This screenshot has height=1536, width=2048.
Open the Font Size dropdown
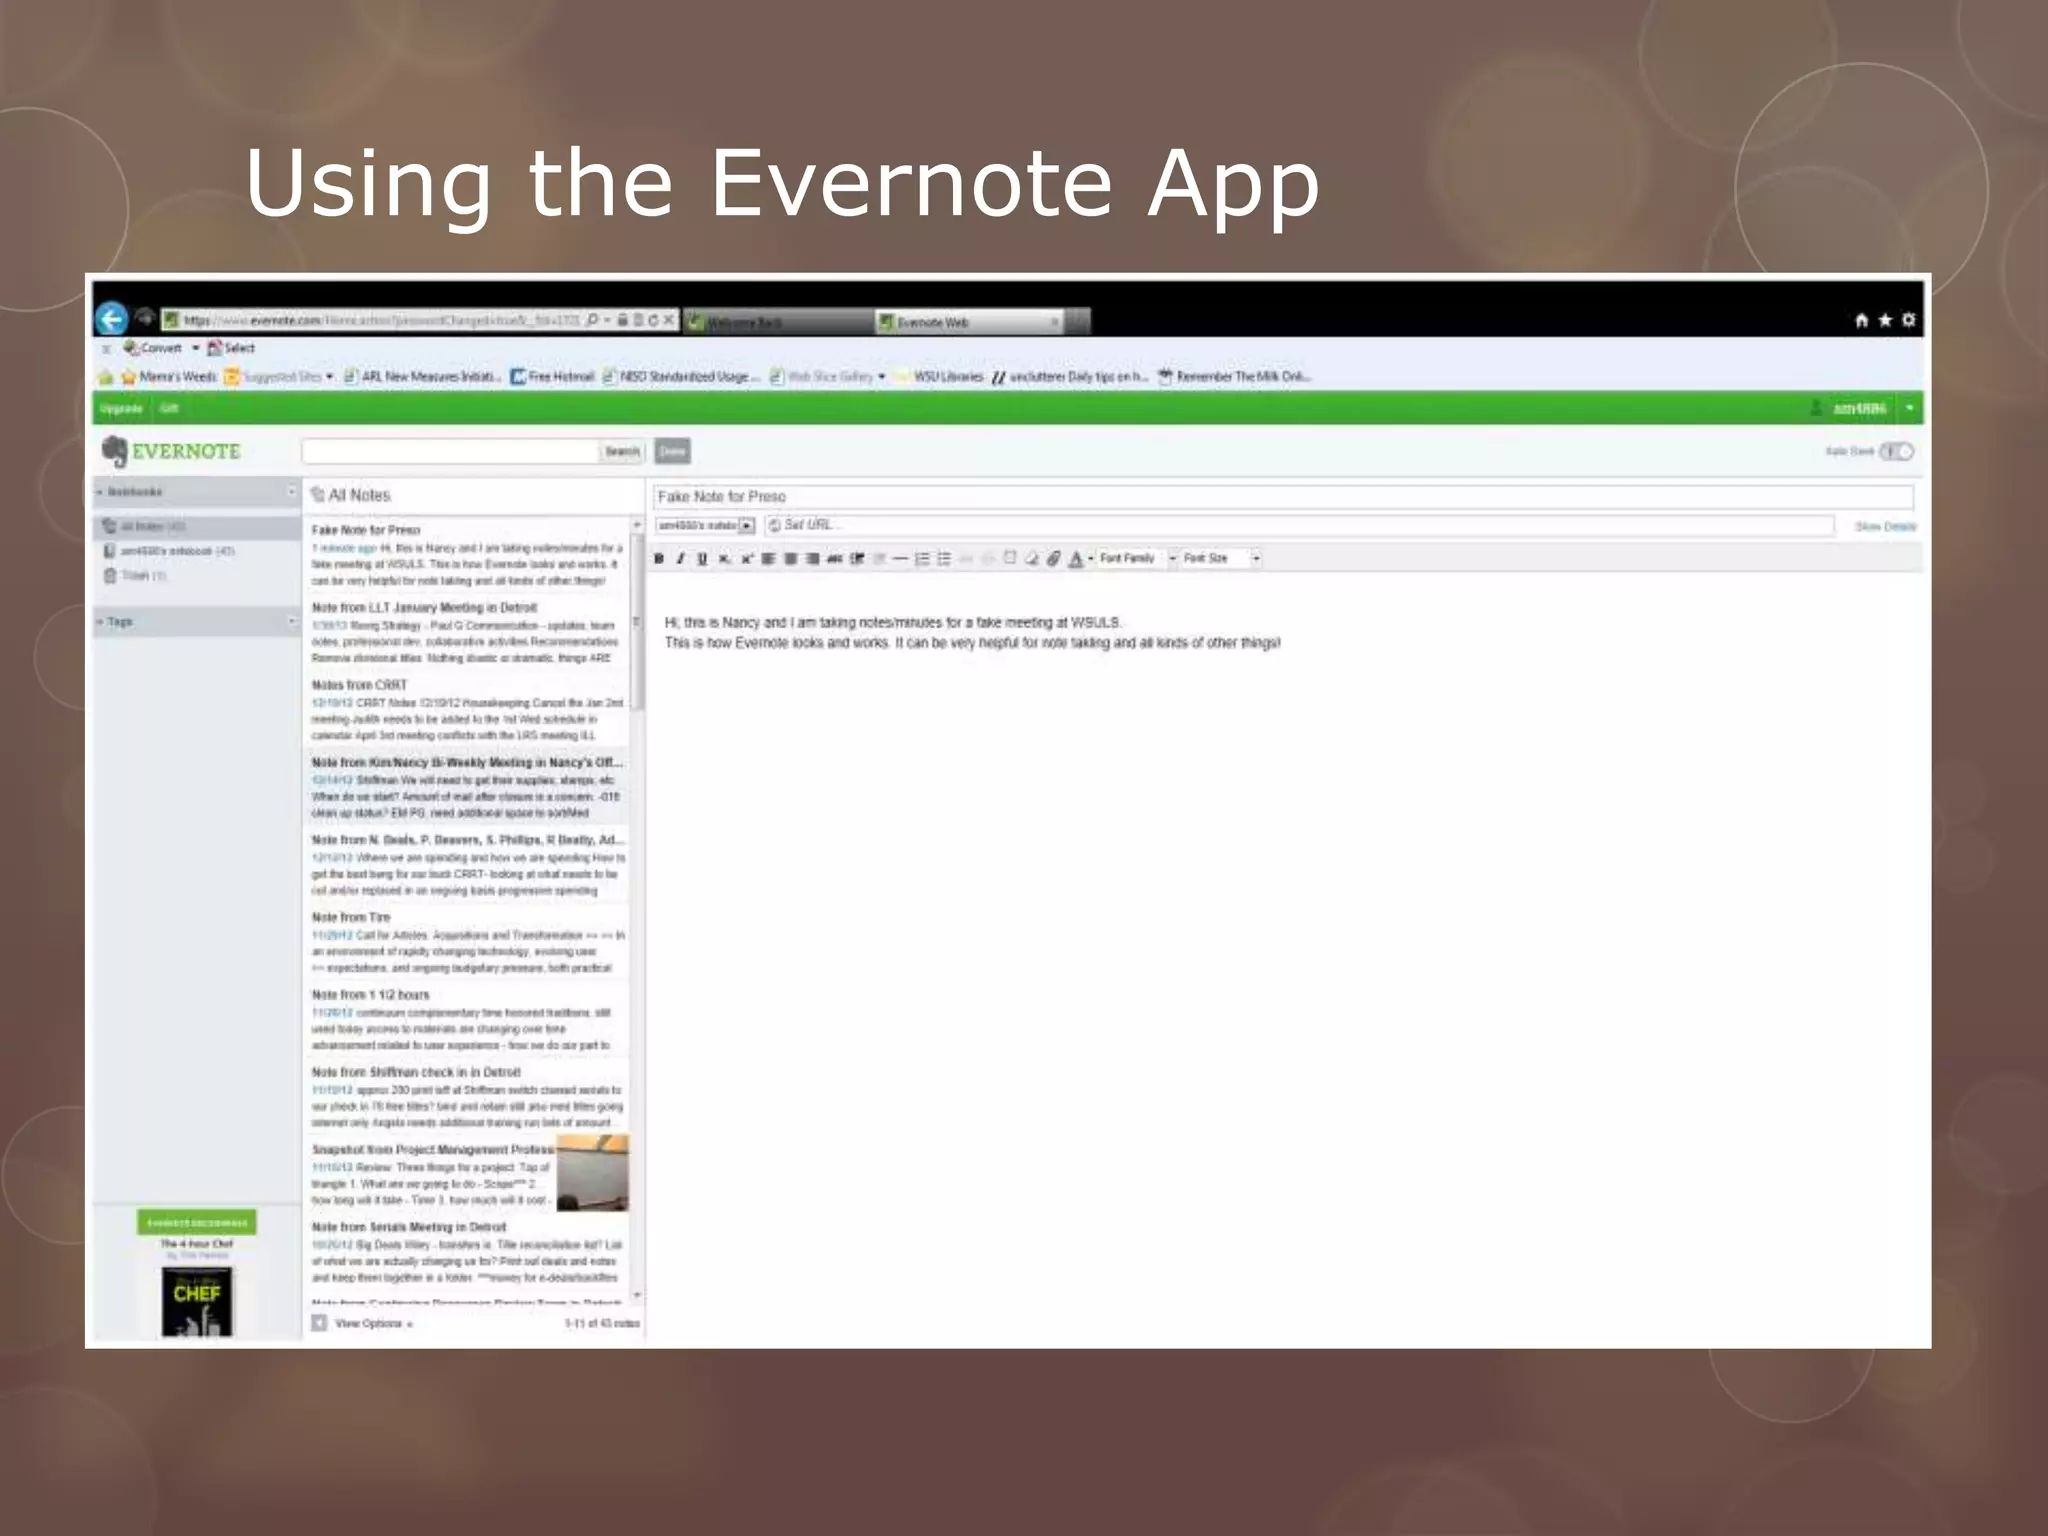click(1222, 559)
